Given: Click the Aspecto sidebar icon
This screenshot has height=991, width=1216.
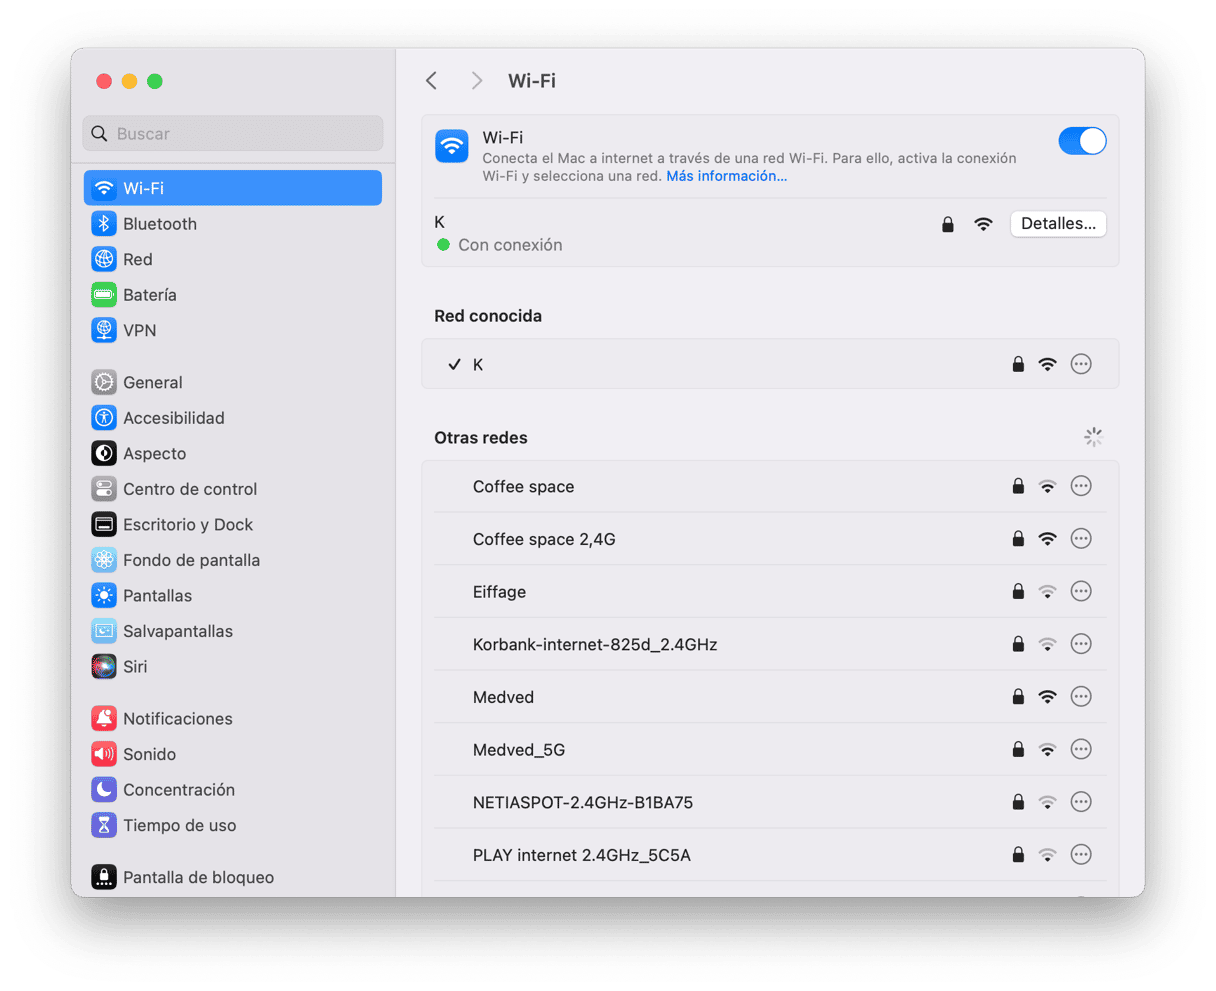Looking at the screenshot, I should (104, 453).
